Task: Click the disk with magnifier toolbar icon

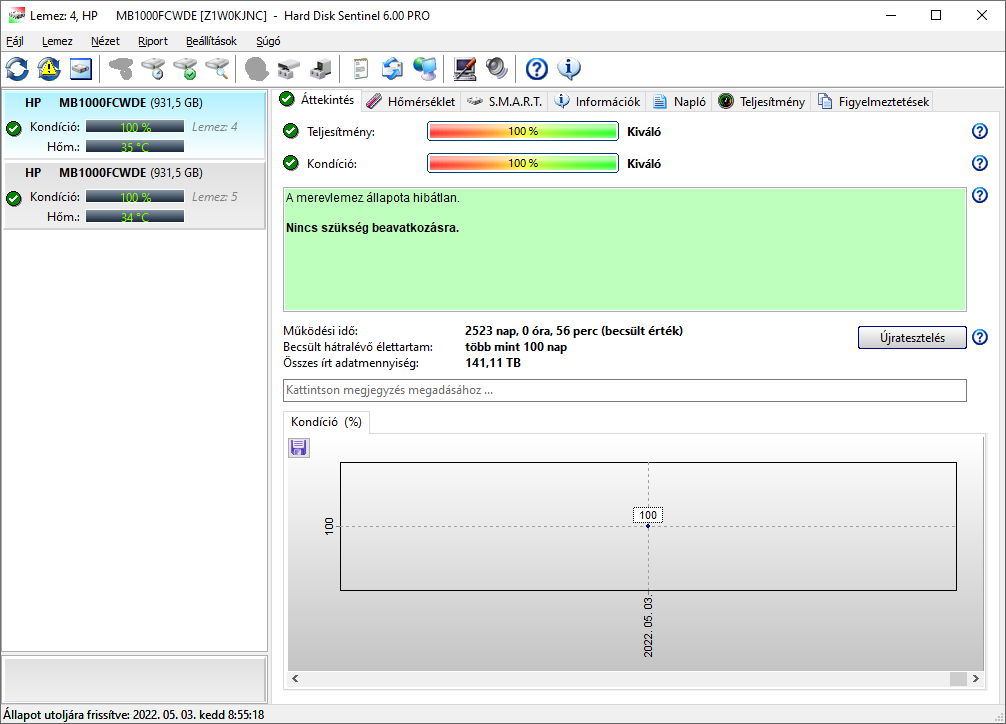Action: tap(217, 69)
